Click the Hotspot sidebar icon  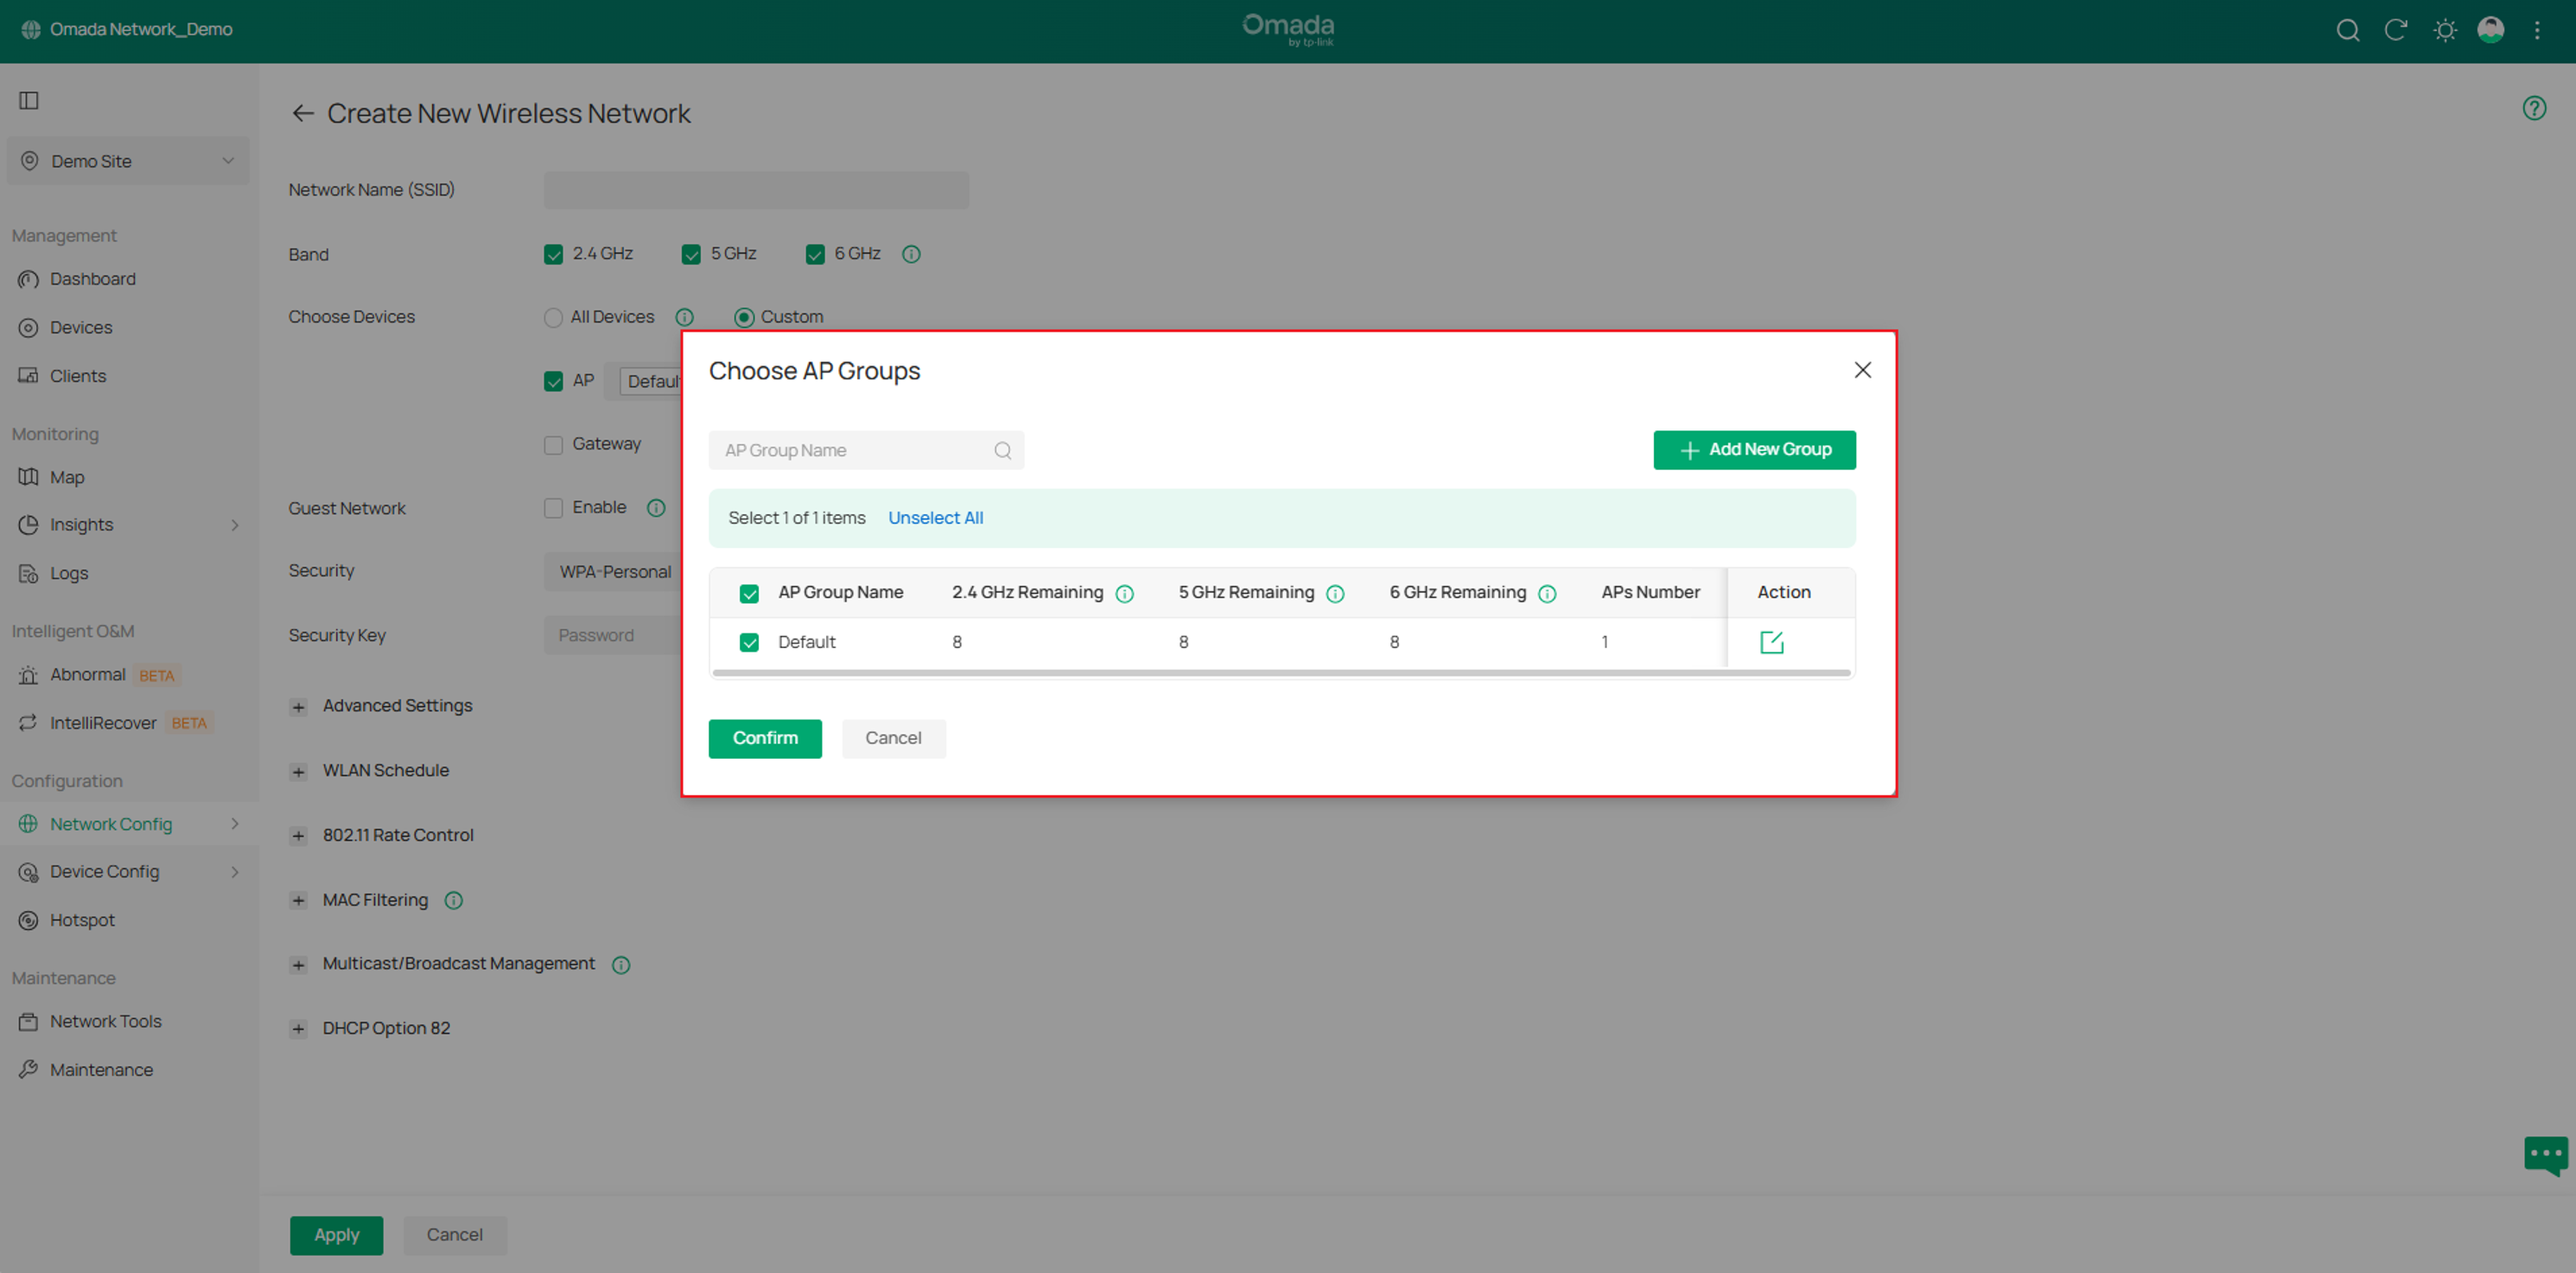click(29, 920)
